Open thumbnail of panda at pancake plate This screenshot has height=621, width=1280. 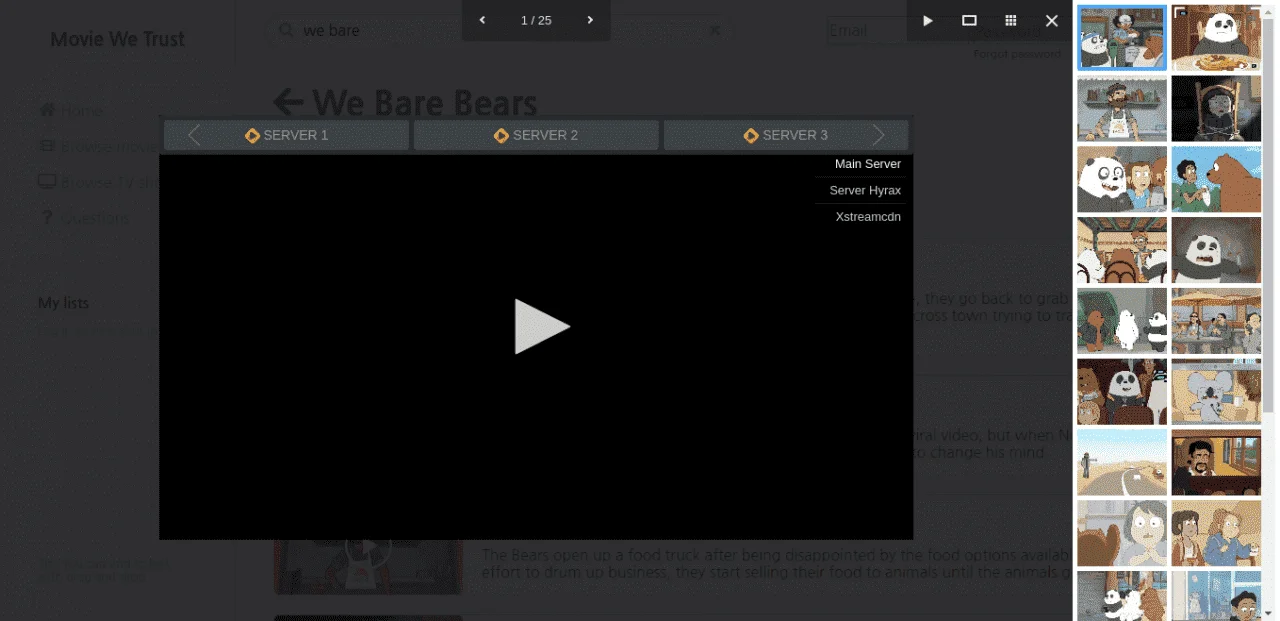pos(1216,38)
